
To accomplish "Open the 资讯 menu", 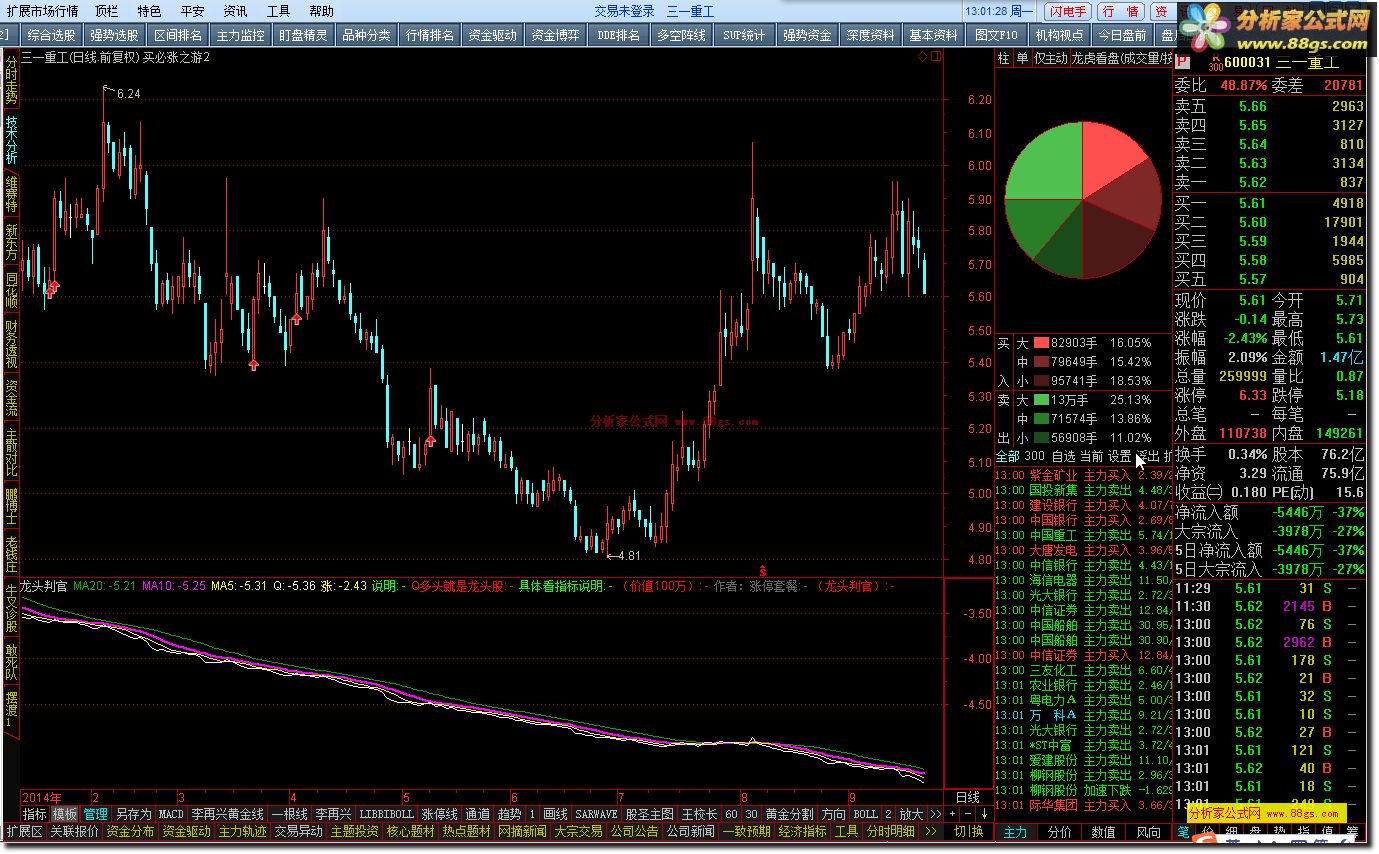I will coord(236,11).
